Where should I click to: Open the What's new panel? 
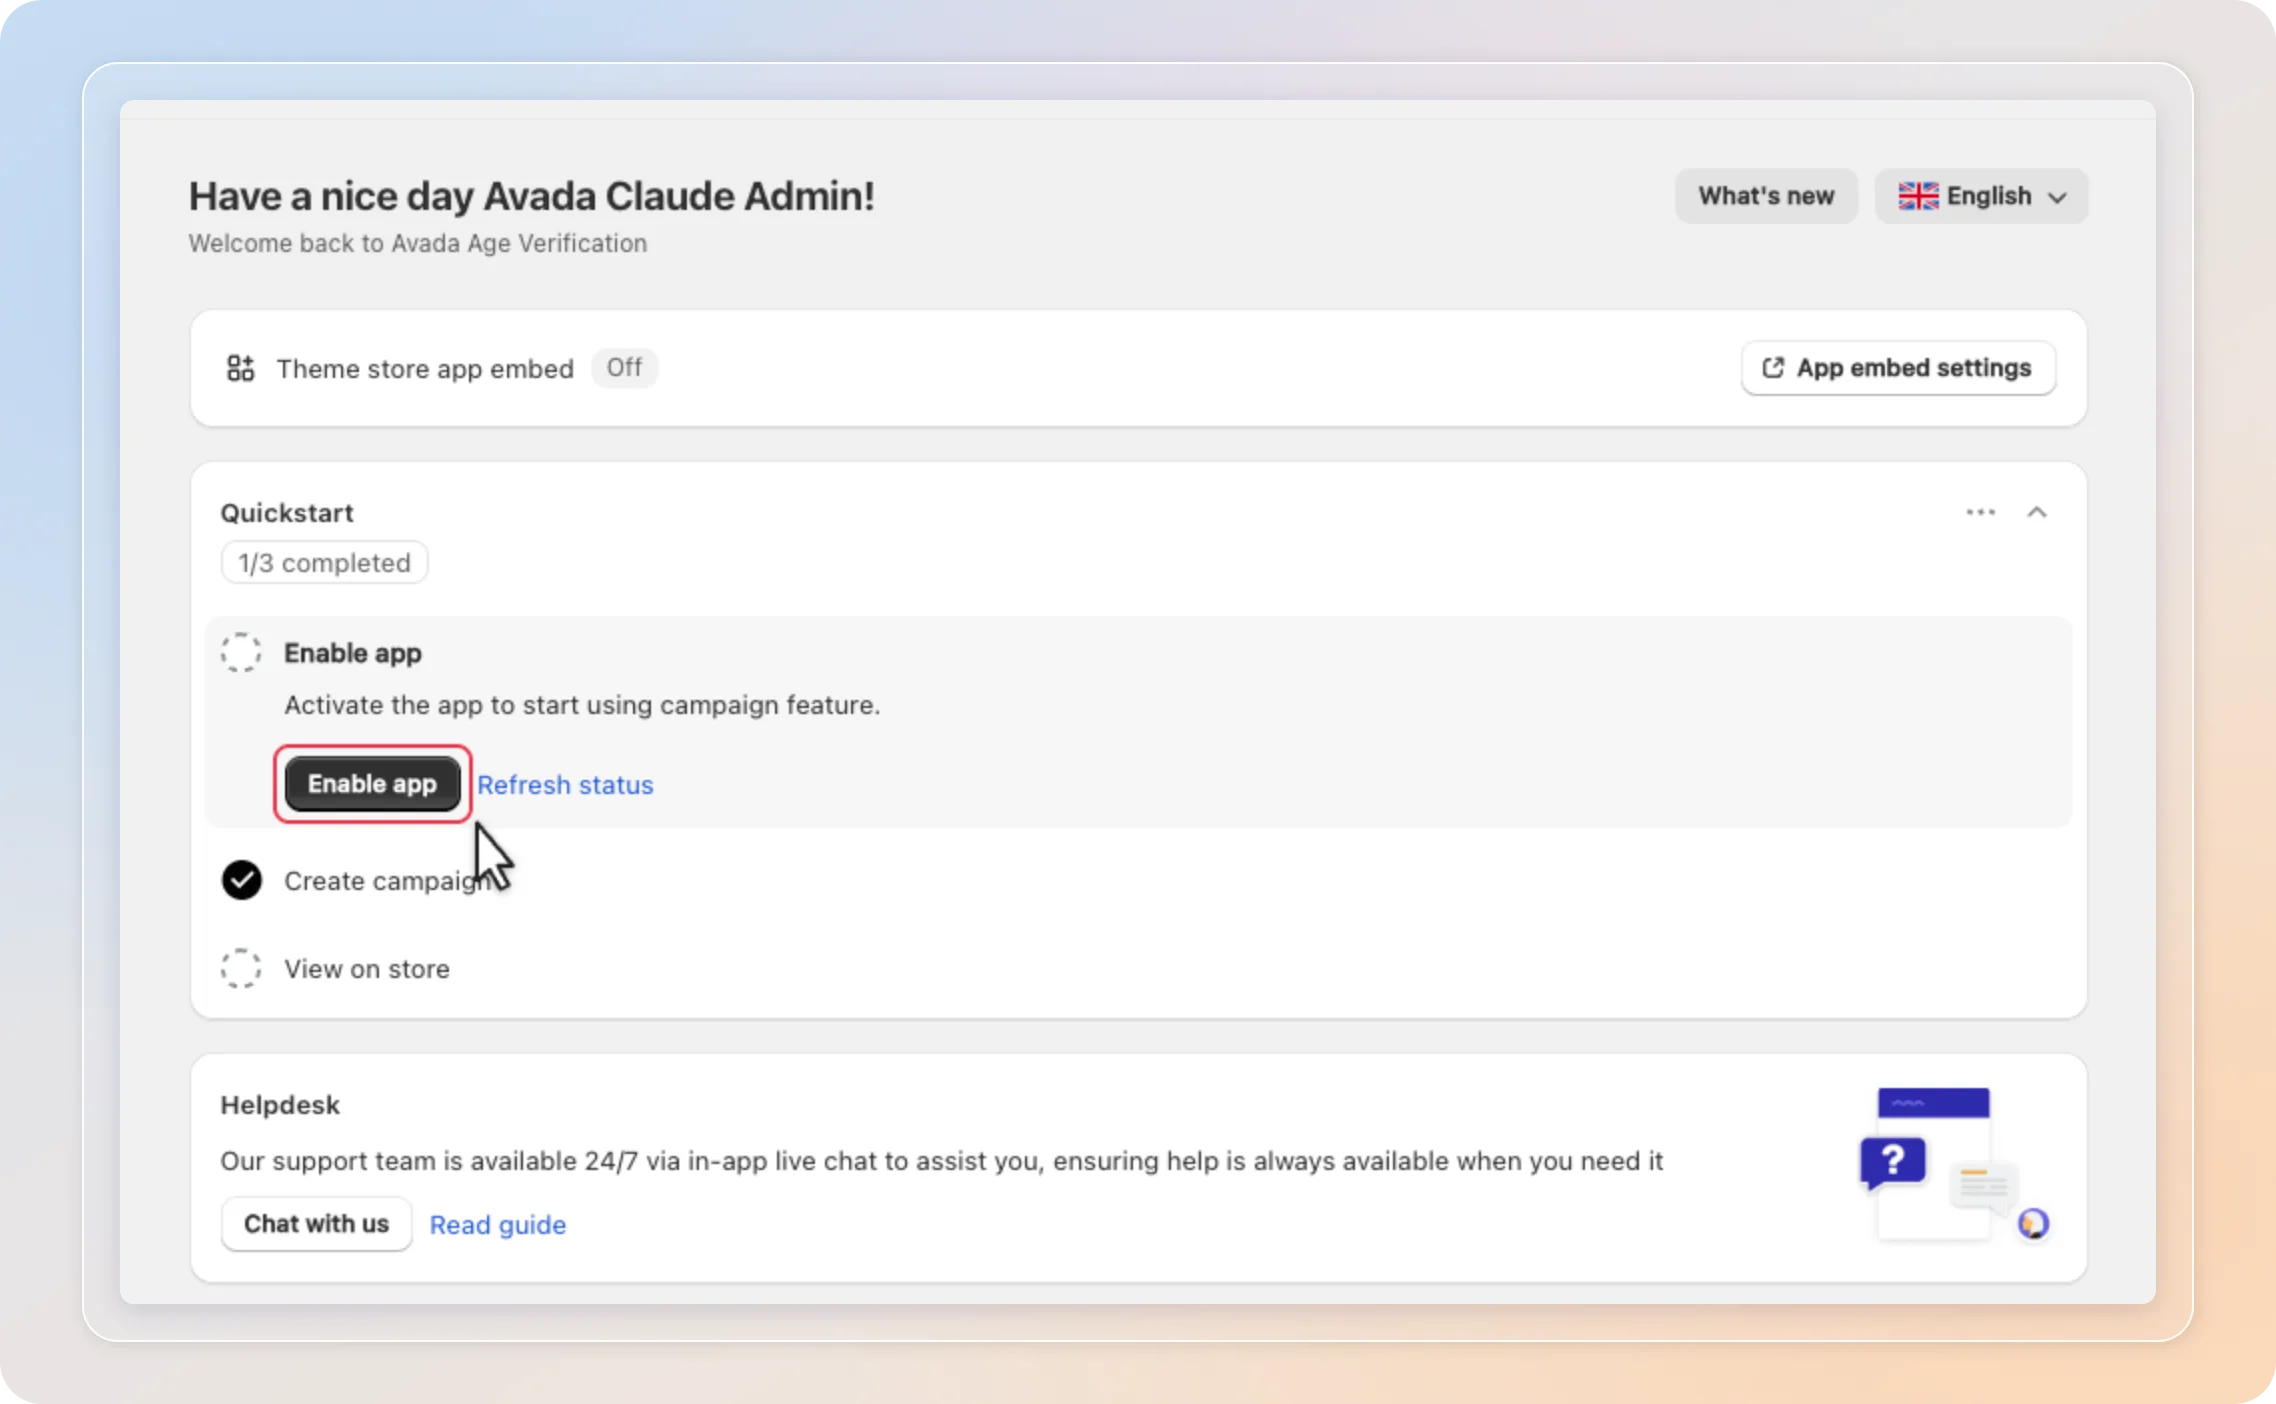click(x=1766, y=196)
